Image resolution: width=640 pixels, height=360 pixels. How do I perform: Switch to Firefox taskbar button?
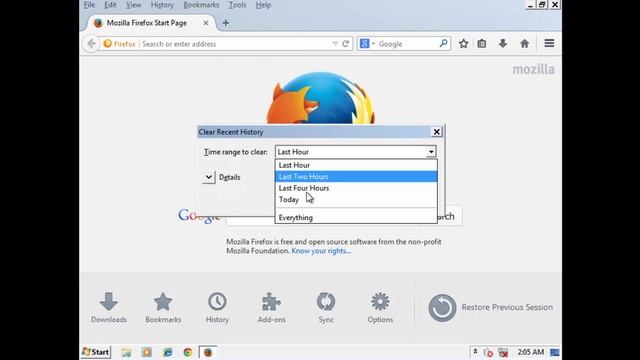point(208,352)
